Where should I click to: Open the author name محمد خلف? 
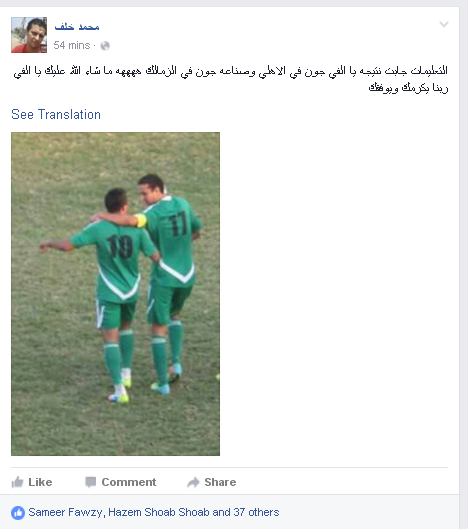click(x=77, y=26)
